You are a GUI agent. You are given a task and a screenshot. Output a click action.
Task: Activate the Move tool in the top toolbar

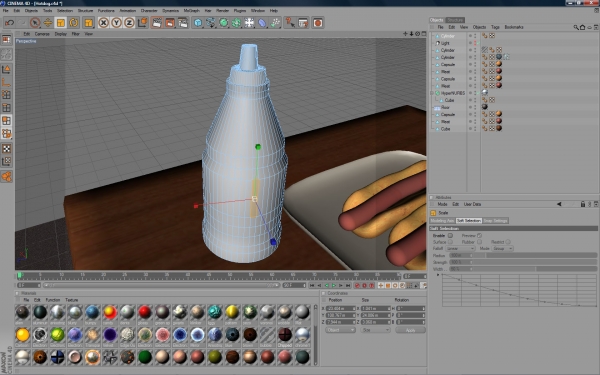48,23
